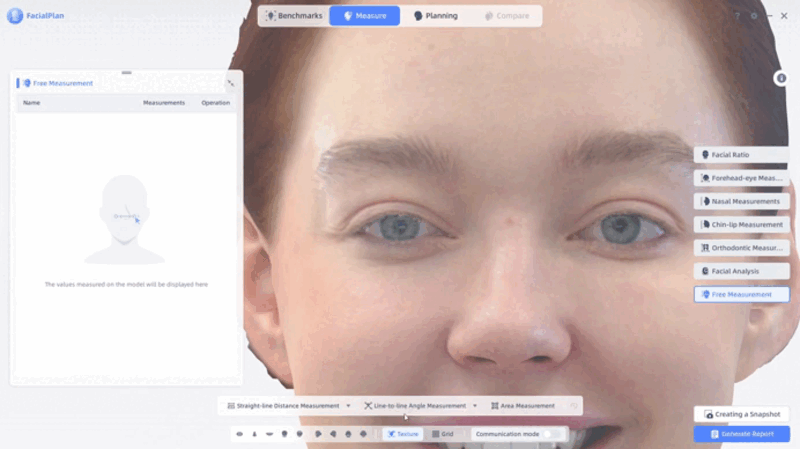Click the panel's top drag handle
Viewport: 800px width, 449px height.
tap(127, 72)
